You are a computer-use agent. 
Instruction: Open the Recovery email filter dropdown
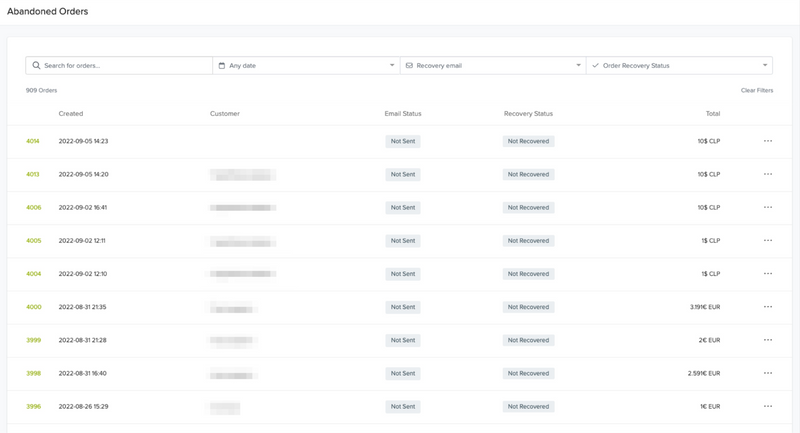click(x=492, y=65)
